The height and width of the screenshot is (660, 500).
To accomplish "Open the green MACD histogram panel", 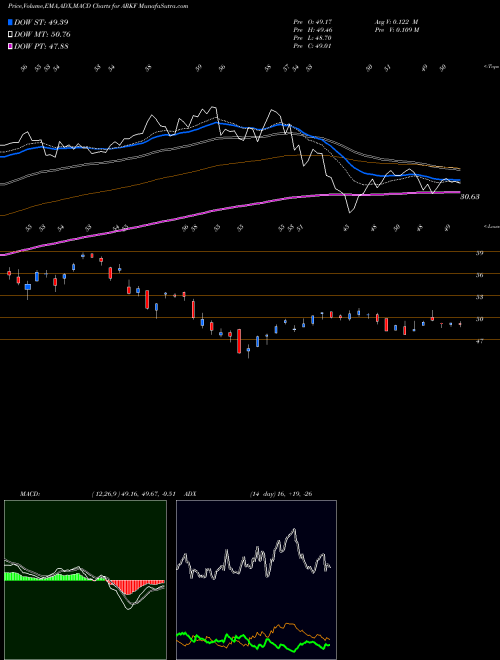I will [85, 580].
